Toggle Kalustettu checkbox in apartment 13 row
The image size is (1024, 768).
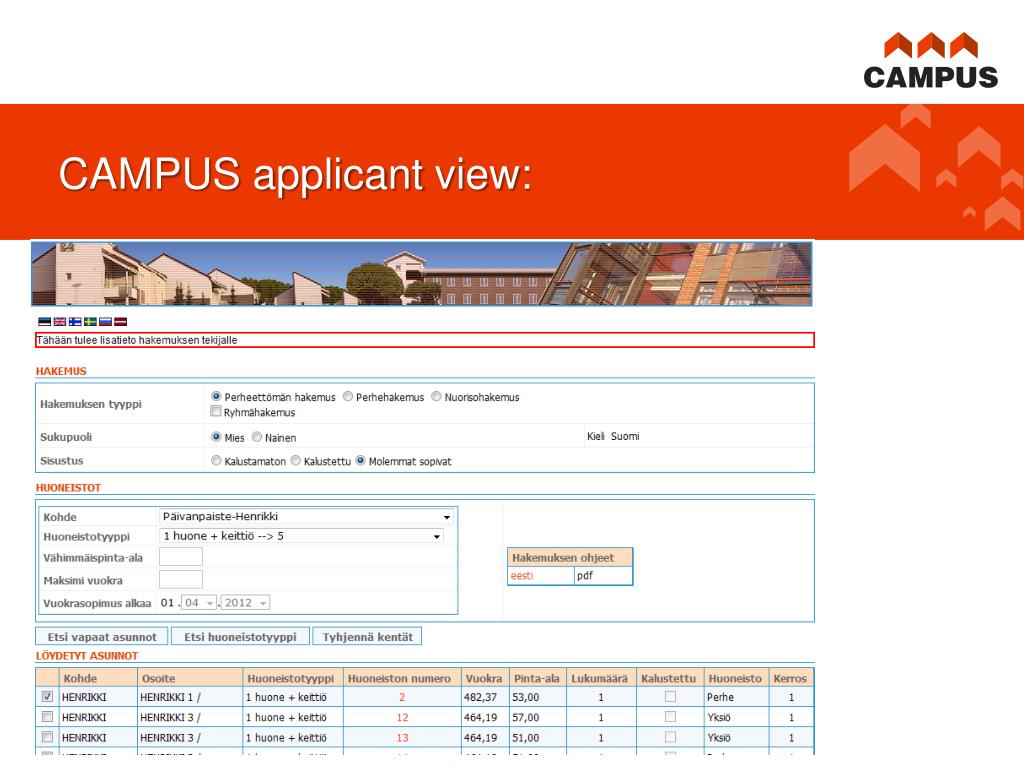pyautogui.click(x=670, y=737)
